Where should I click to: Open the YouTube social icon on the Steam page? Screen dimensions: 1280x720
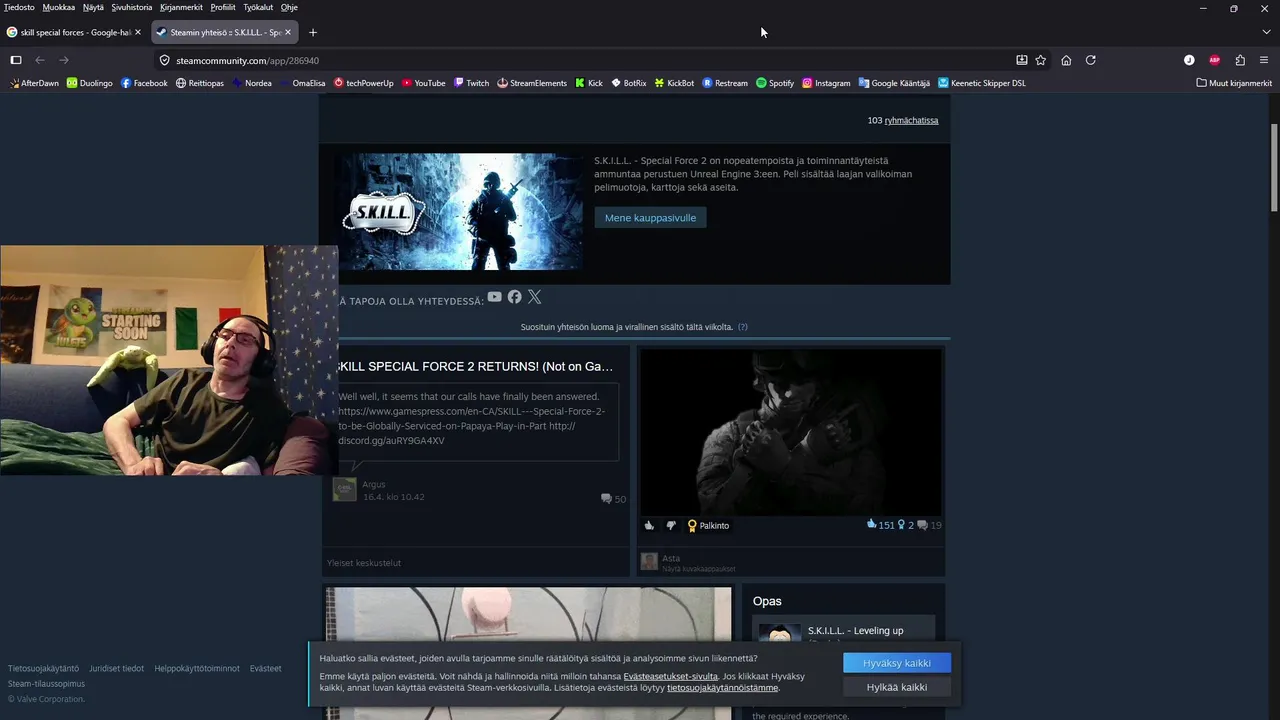click(x=494, y=297)
